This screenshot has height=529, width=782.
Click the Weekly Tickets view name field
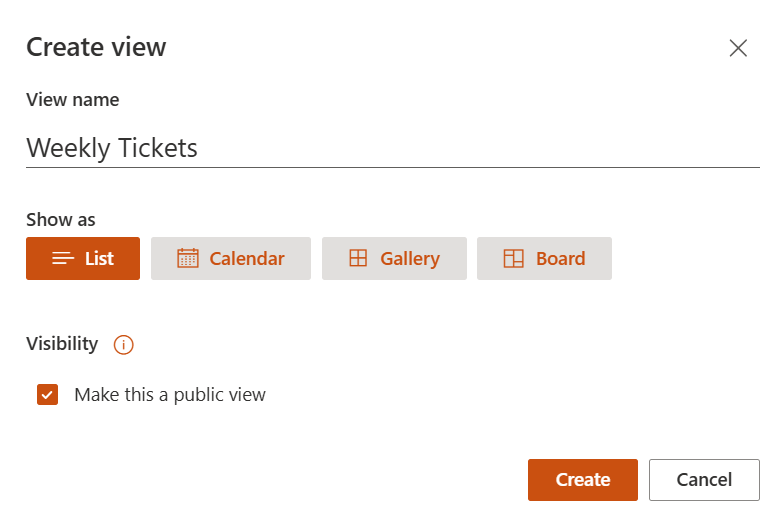tap(392, 148)
